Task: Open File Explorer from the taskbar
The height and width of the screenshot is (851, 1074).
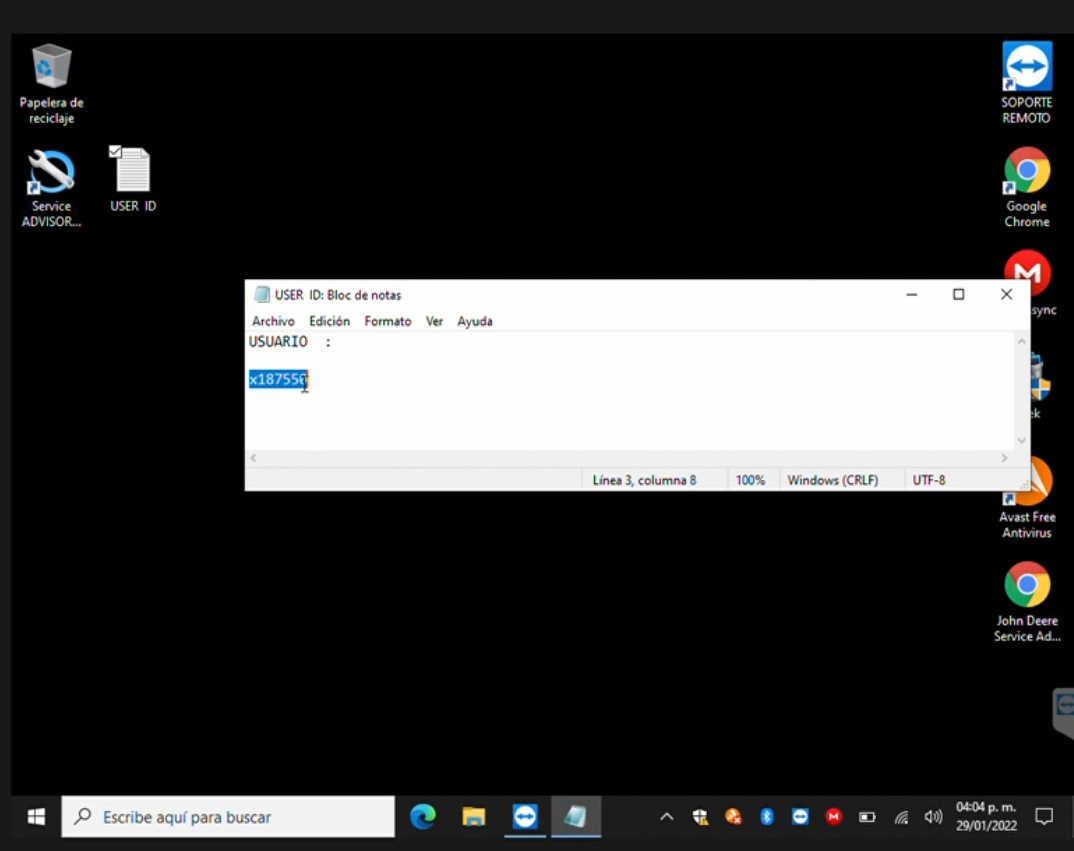Action: coord(474,817)
